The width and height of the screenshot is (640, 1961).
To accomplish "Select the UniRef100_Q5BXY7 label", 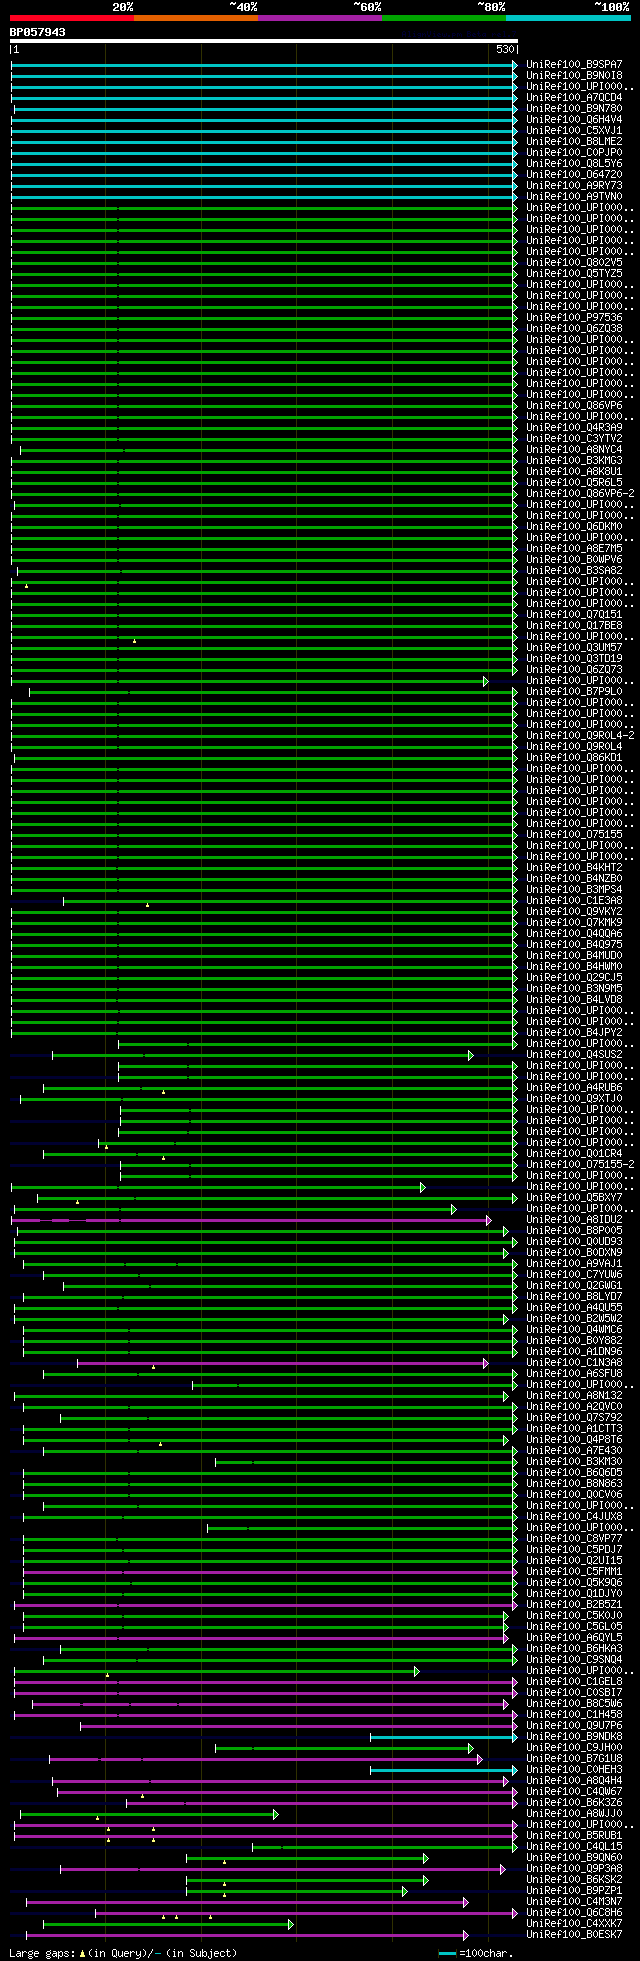I will pyautogui.click(x=574, y=1198).
